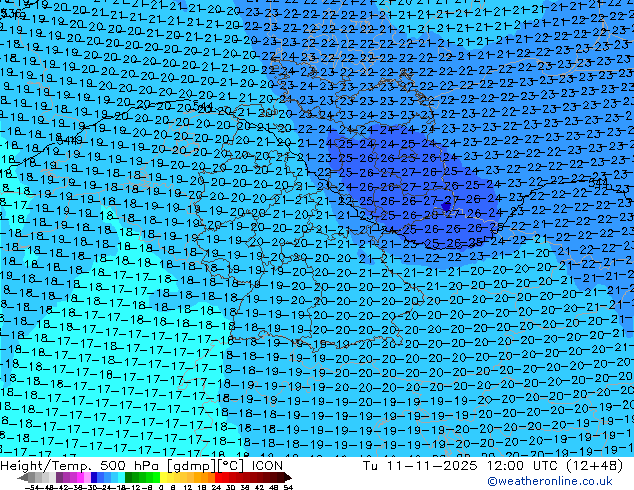Click the gray left arrow of the color scale
Viewport: 634px width, 490px height.
click(23, 478)
